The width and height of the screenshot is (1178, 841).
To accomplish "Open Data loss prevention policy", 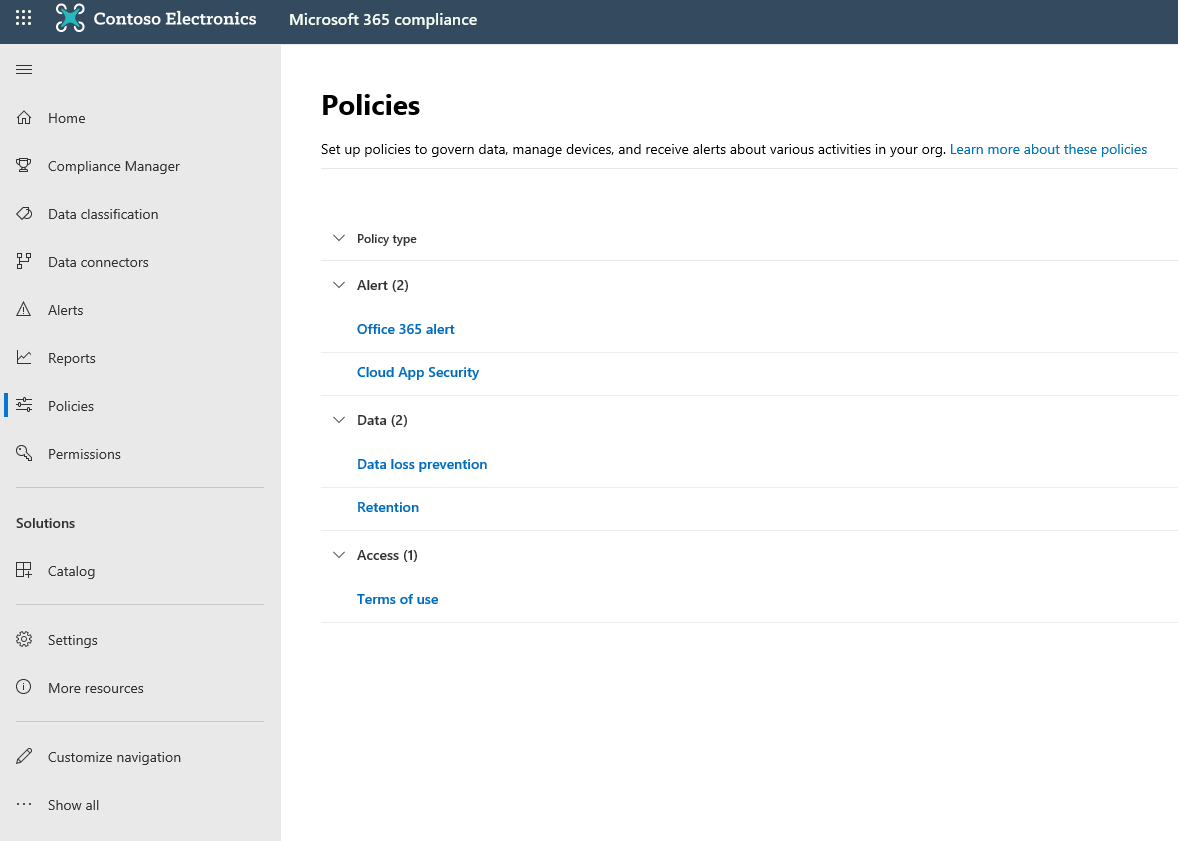I will click(x=422, y=464).
